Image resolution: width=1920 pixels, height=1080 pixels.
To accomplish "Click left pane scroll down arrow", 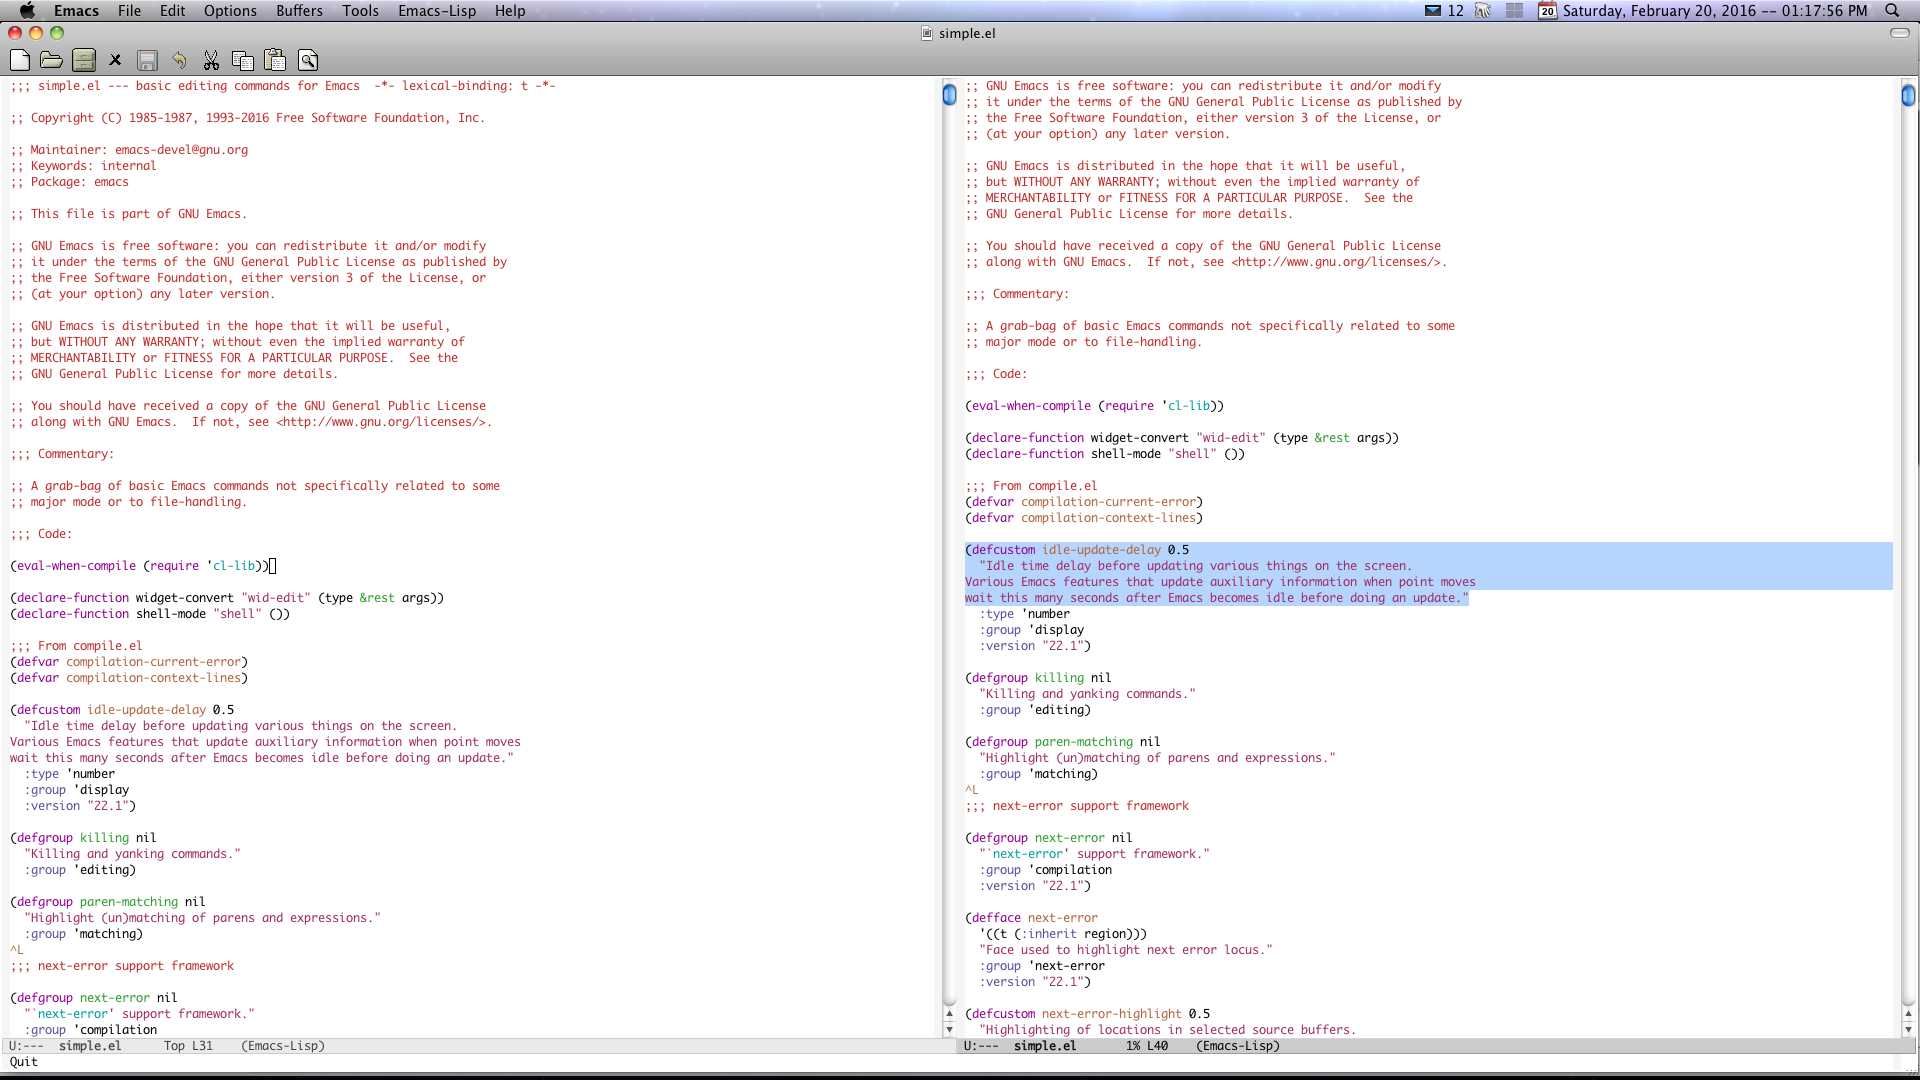I will click(x=949, y=1029).
